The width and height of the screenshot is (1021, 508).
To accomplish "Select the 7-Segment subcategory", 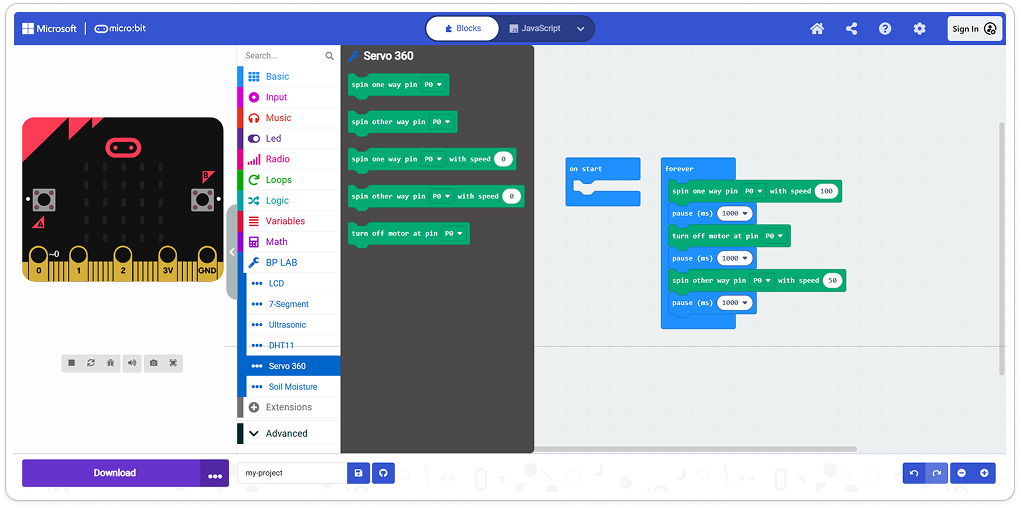I will pyautogui.click(x=293, y=304).
